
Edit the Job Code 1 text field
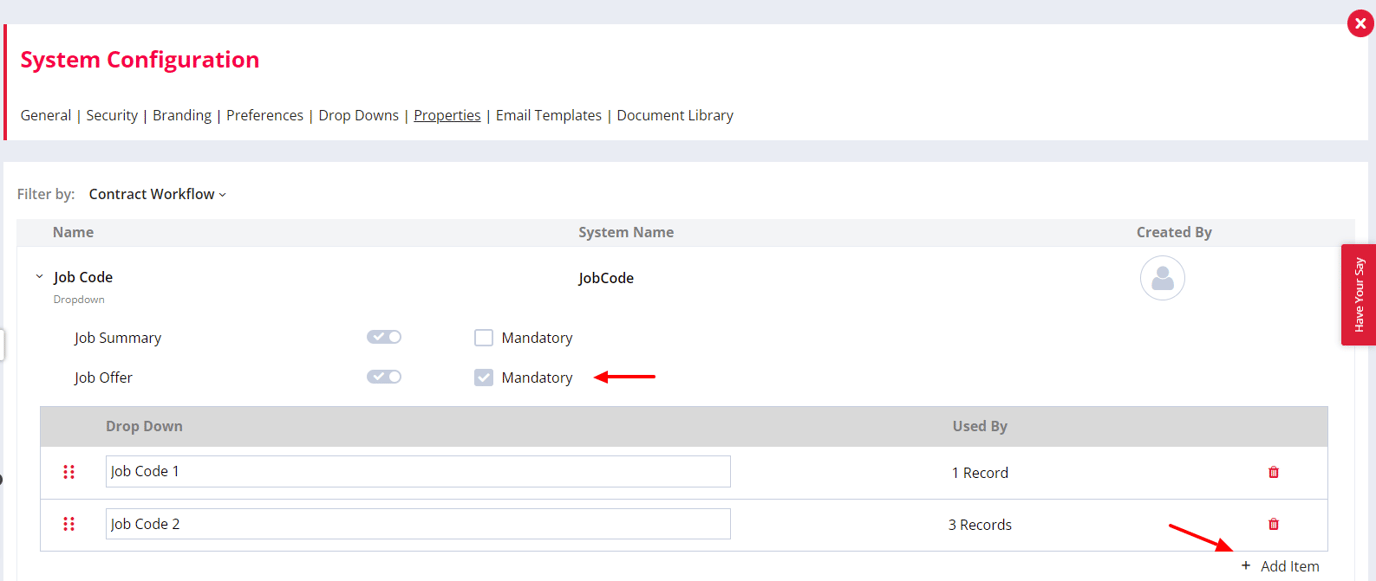(417, 471)
